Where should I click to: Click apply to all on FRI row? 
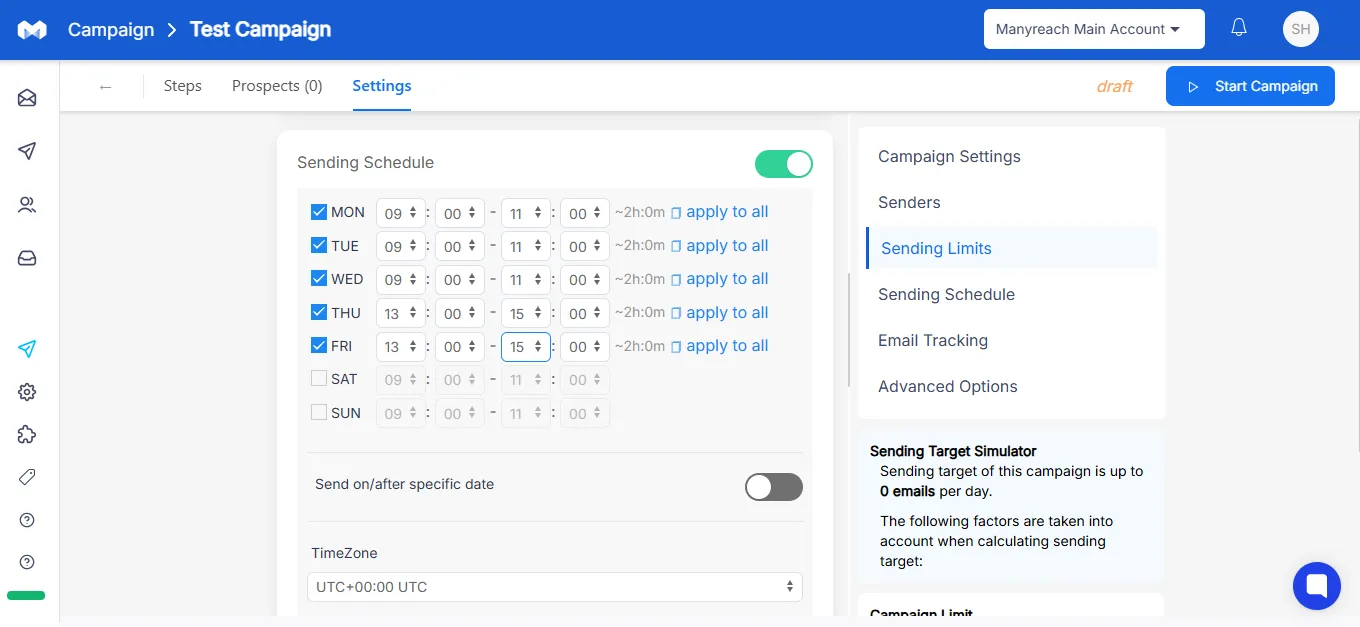click(727, 346)
